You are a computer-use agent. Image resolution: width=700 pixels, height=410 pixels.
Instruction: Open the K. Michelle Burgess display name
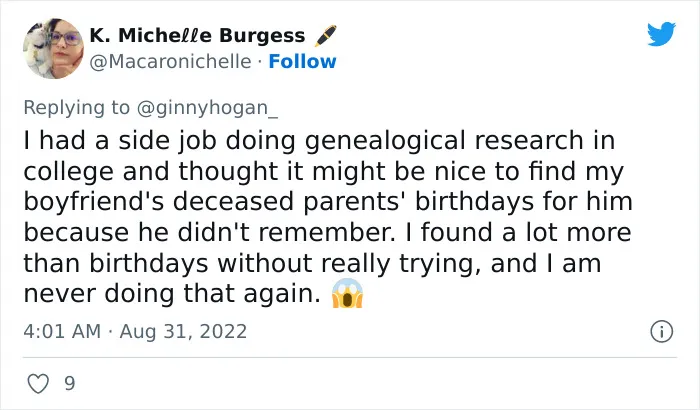tap(197, 35)
